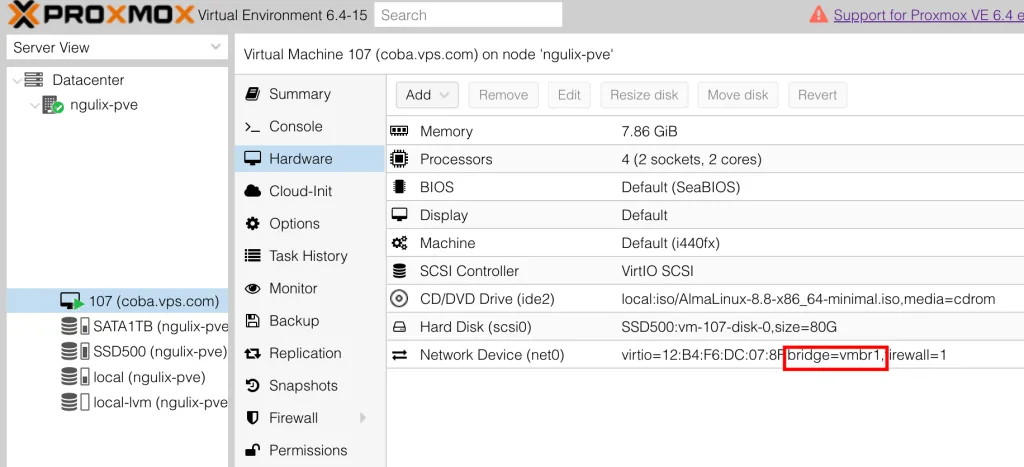Click the Cloud-Init cloud icon

(x=252, y=191)
